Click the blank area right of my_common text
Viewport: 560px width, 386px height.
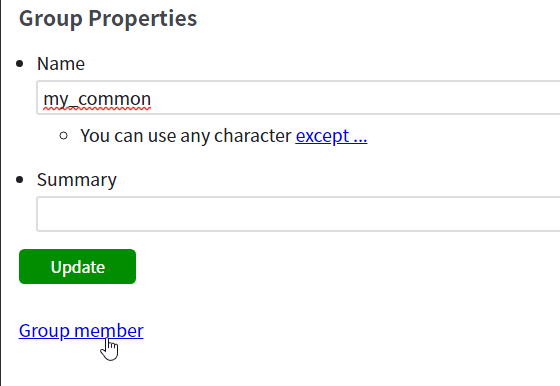[x=355, y=98]
